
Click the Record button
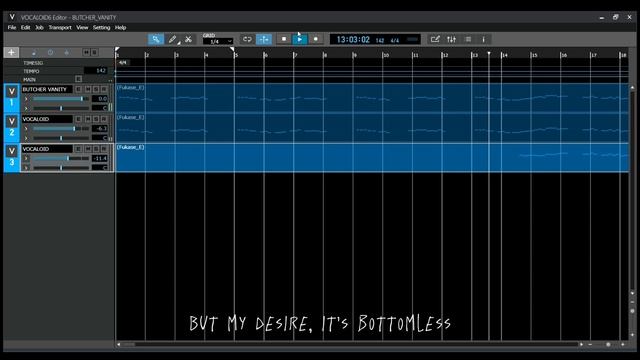coord(316,39)
